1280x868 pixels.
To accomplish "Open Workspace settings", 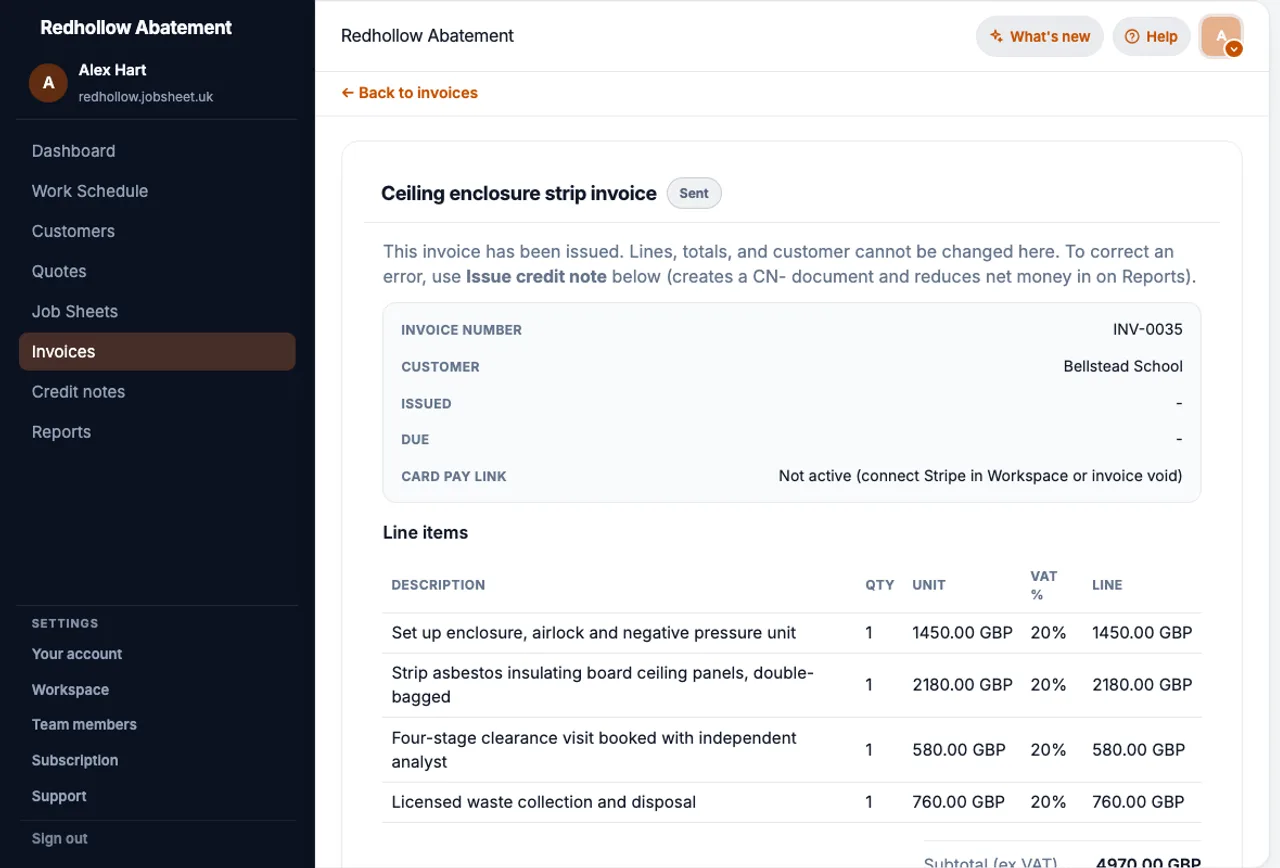I will point(70,690).
